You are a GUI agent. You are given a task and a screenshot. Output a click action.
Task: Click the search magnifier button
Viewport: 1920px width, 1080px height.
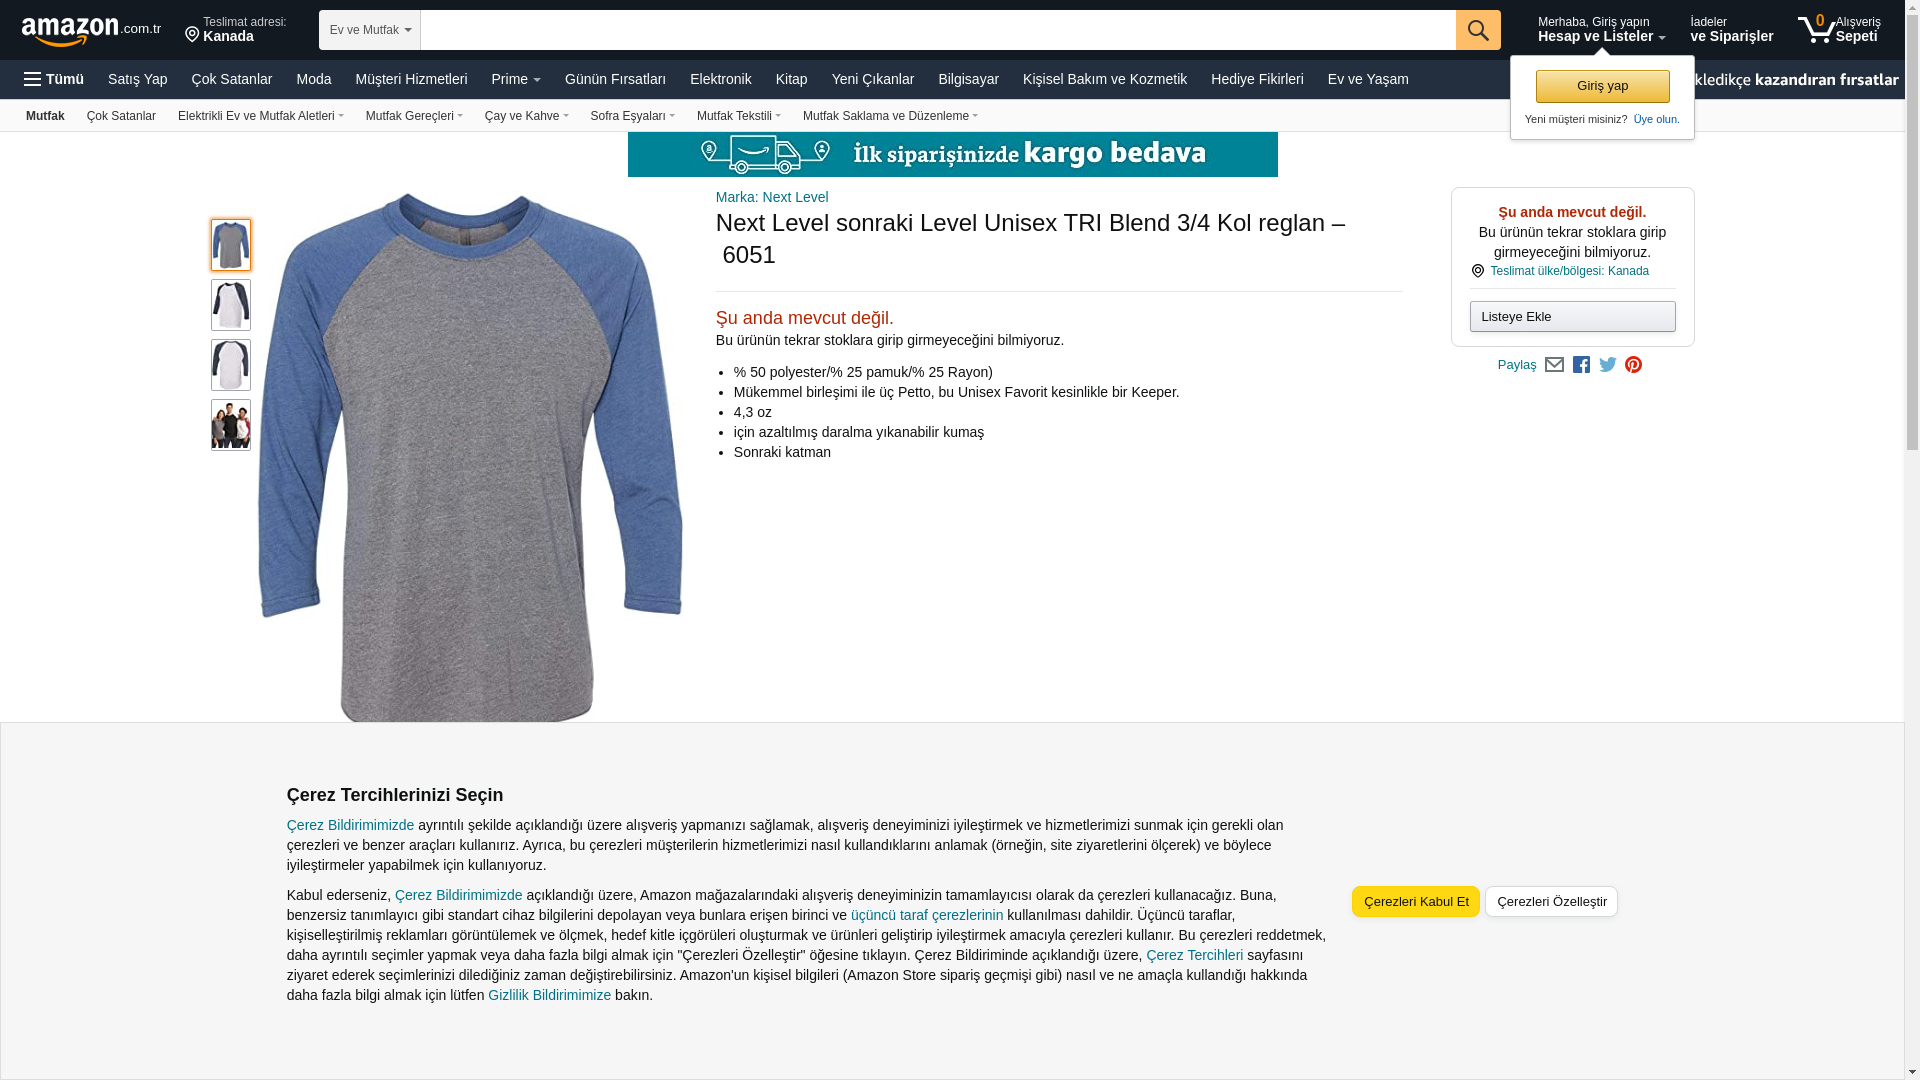point(1478,30)
